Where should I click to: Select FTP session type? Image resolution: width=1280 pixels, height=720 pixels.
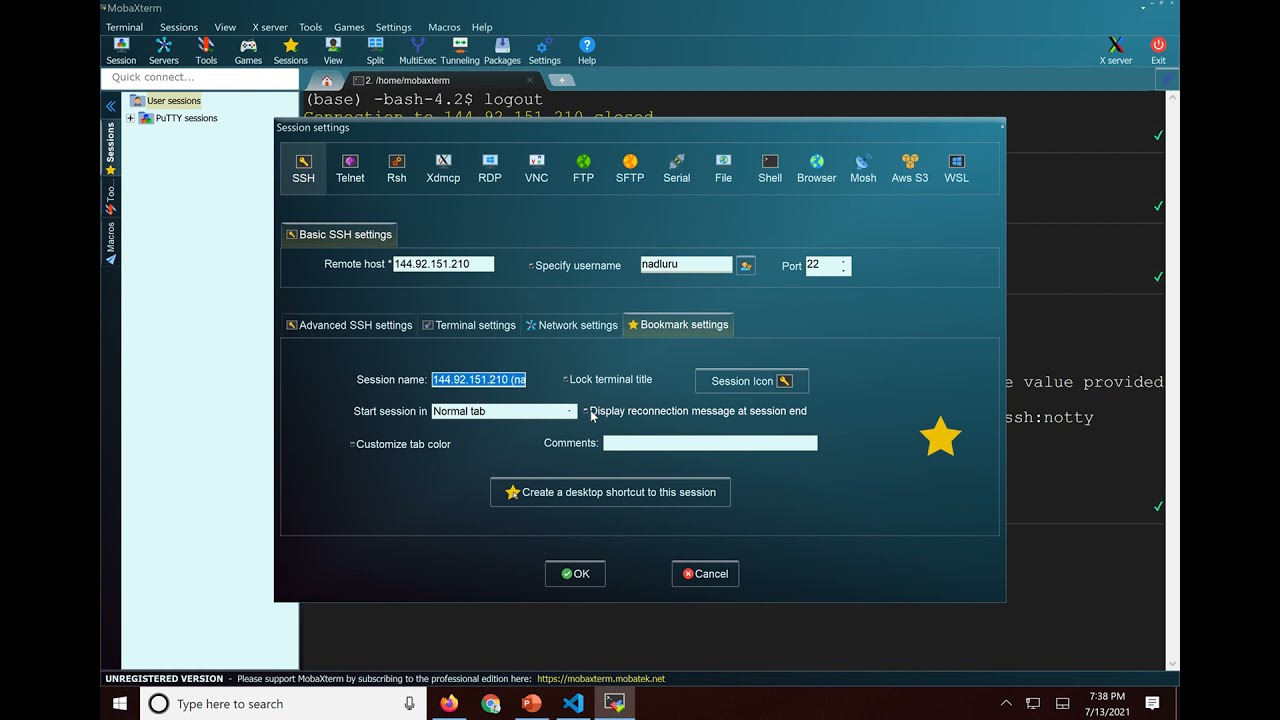(x=583, y=168)
